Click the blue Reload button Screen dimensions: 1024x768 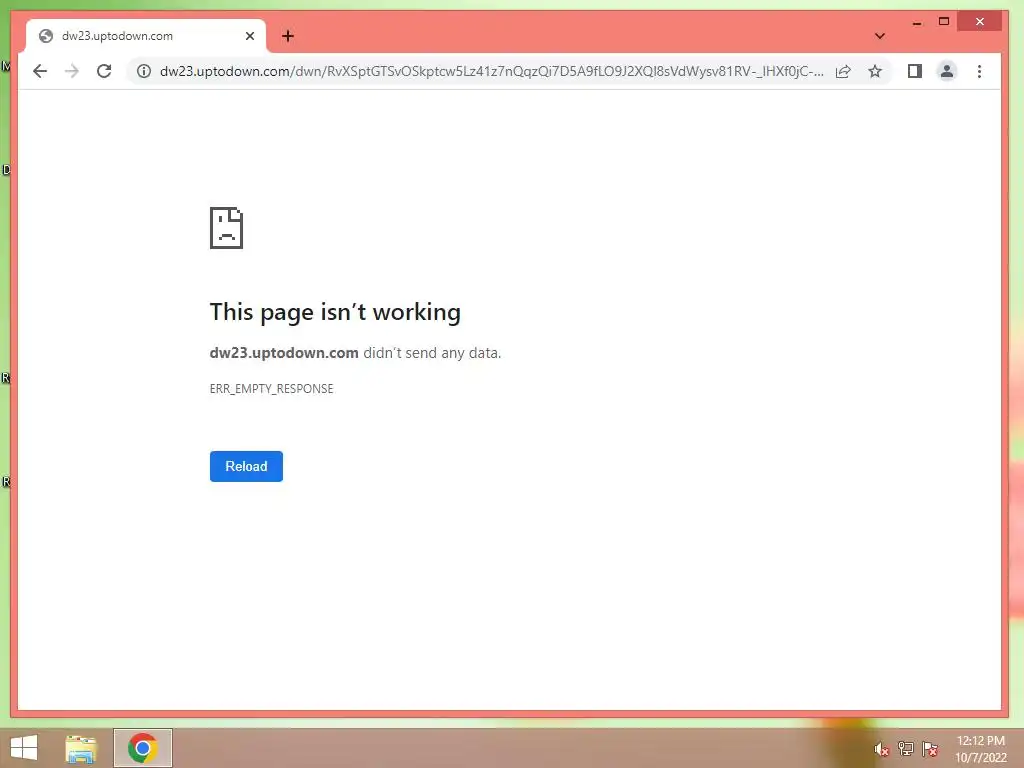coord(246,466)
